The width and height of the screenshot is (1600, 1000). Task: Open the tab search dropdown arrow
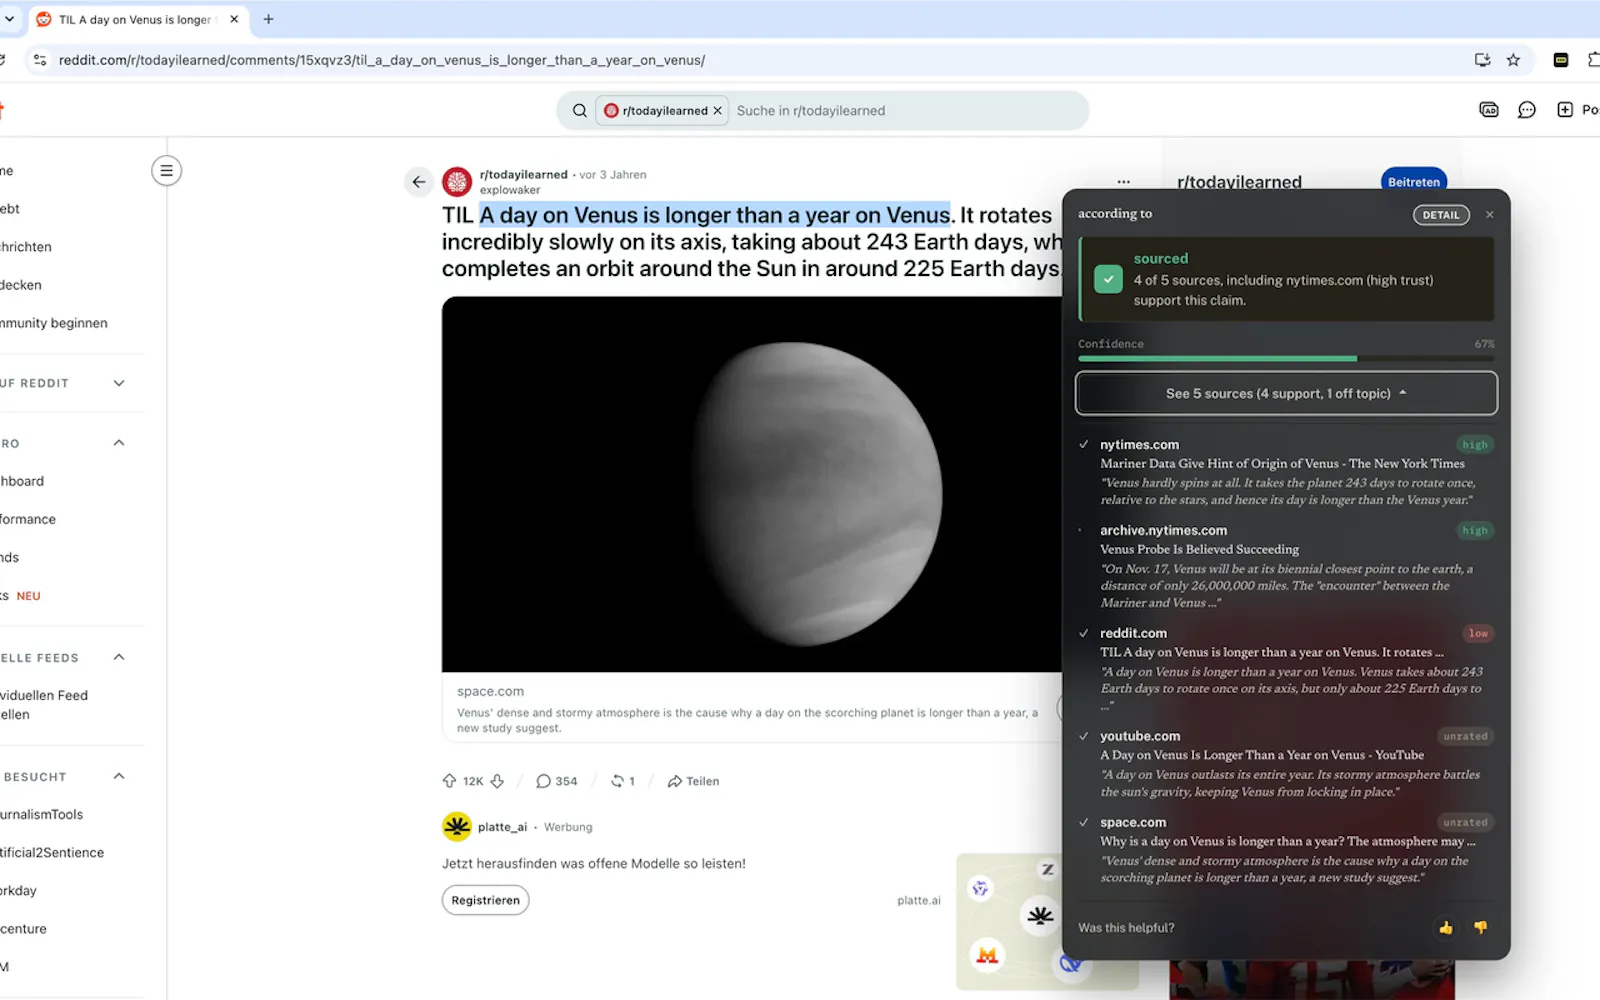pos(9,19)
